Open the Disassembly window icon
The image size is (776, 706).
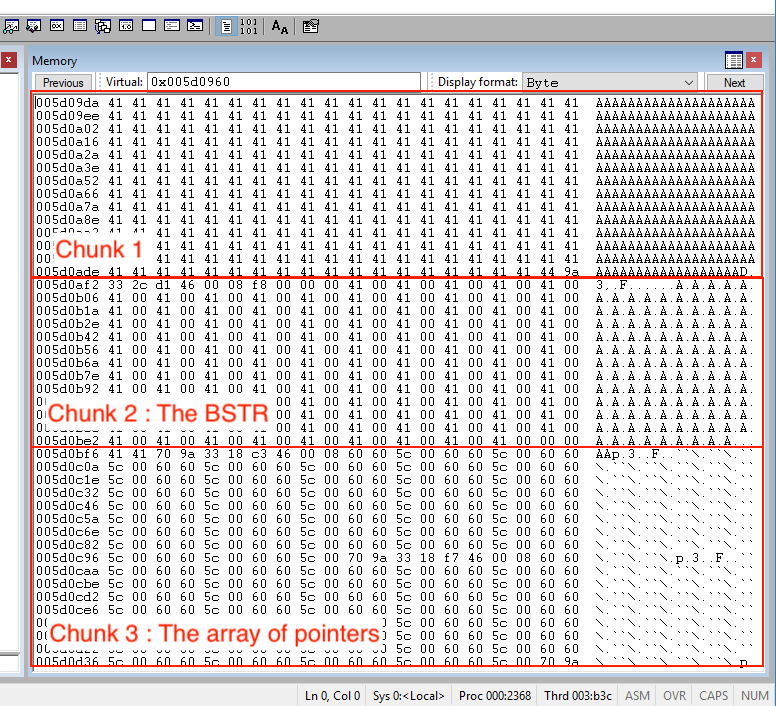126,26
